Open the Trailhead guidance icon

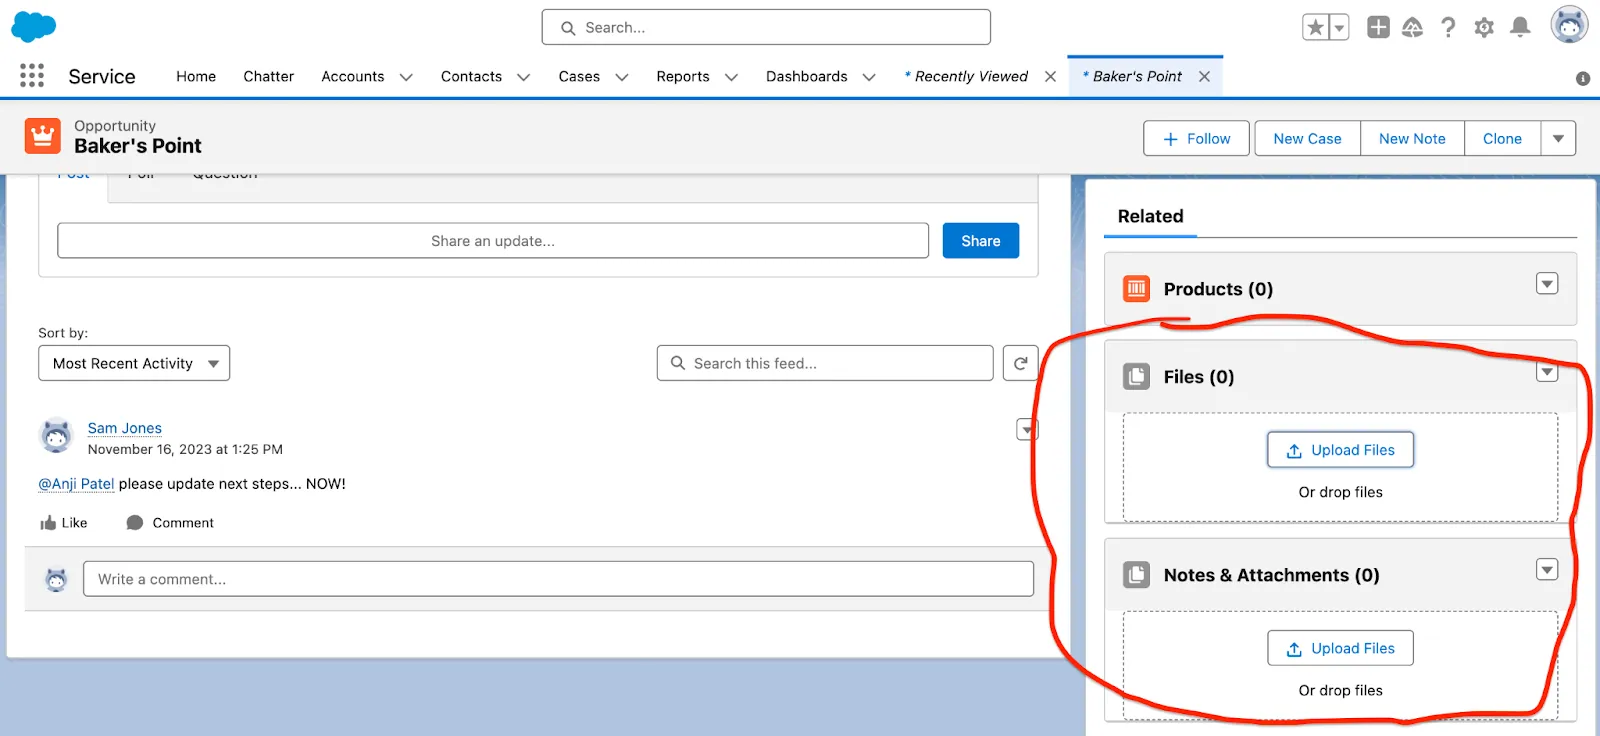1413,28
